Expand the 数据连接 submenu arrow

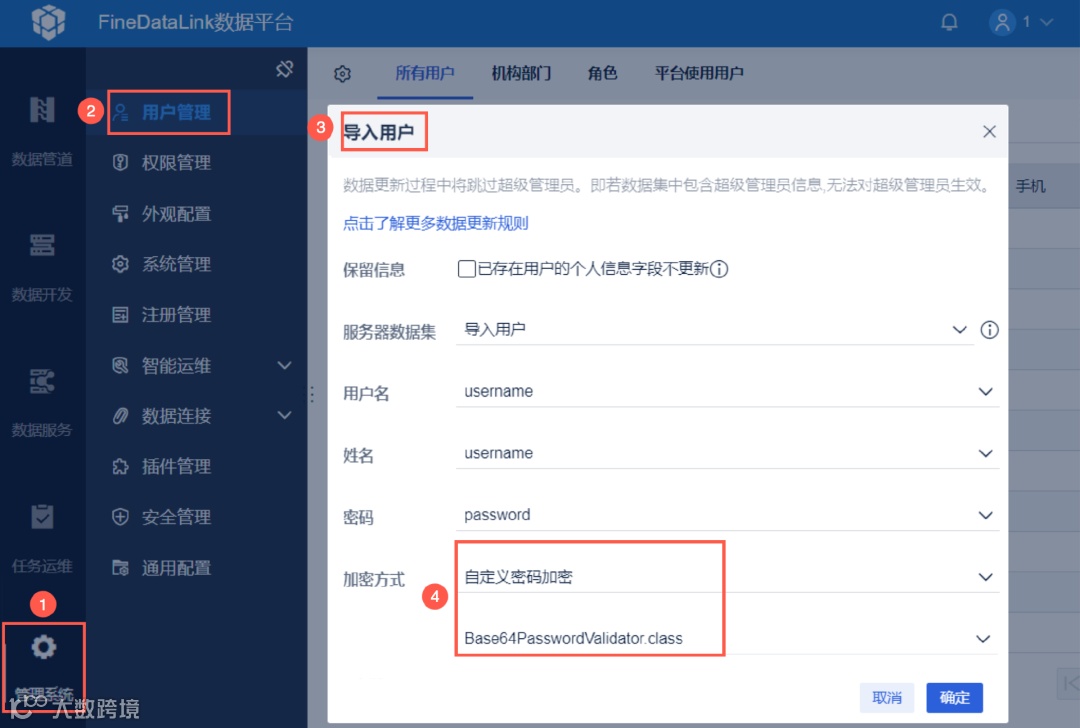click(284, 415)
